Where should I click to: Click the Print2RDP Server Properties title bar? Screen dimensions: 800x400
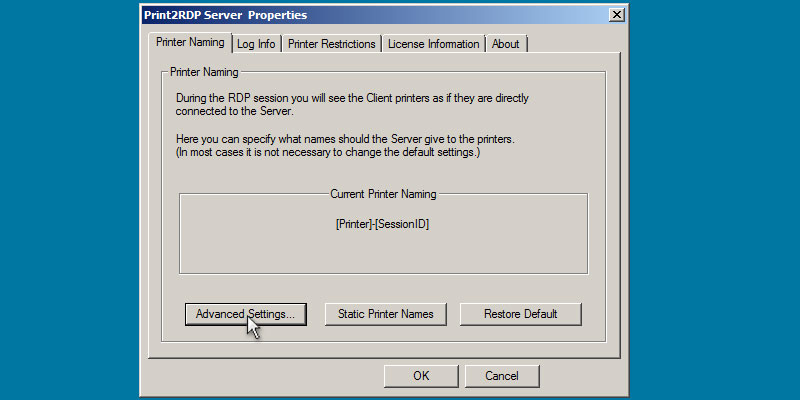point(350,15)
